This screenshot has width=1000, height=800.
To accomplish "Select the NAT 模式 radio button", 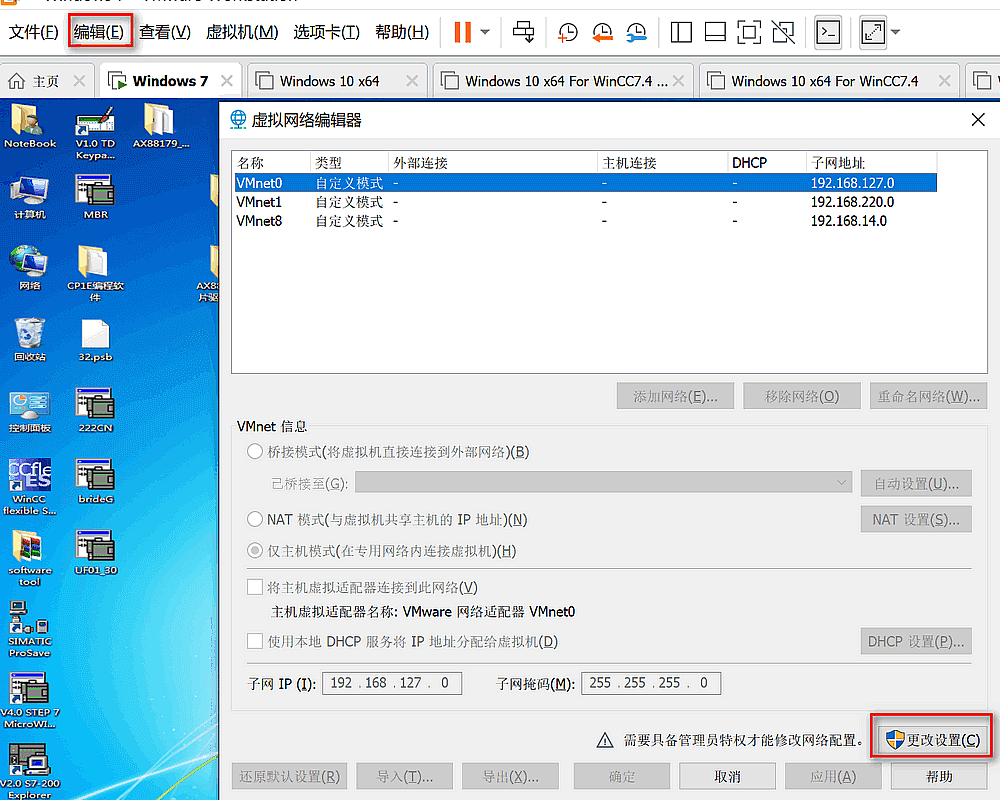I will [x=255, y=519].
